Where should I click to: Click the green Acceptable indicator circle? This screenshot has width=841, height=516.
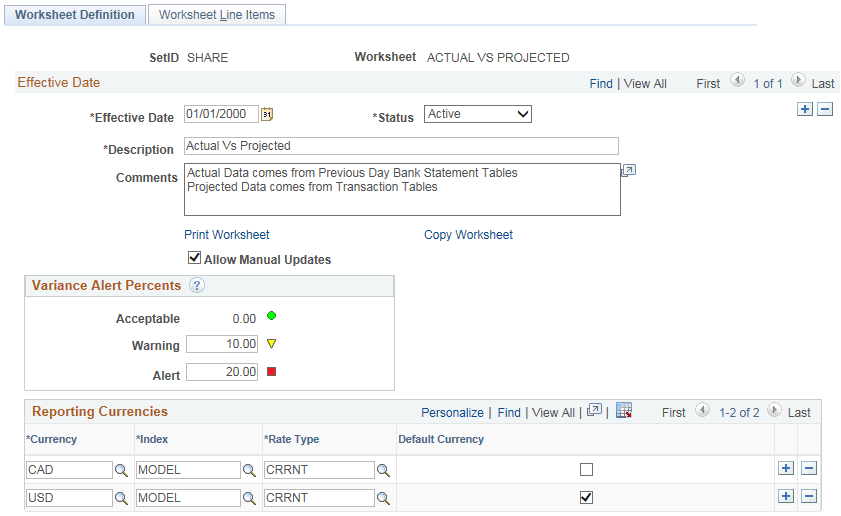(271, 316)
